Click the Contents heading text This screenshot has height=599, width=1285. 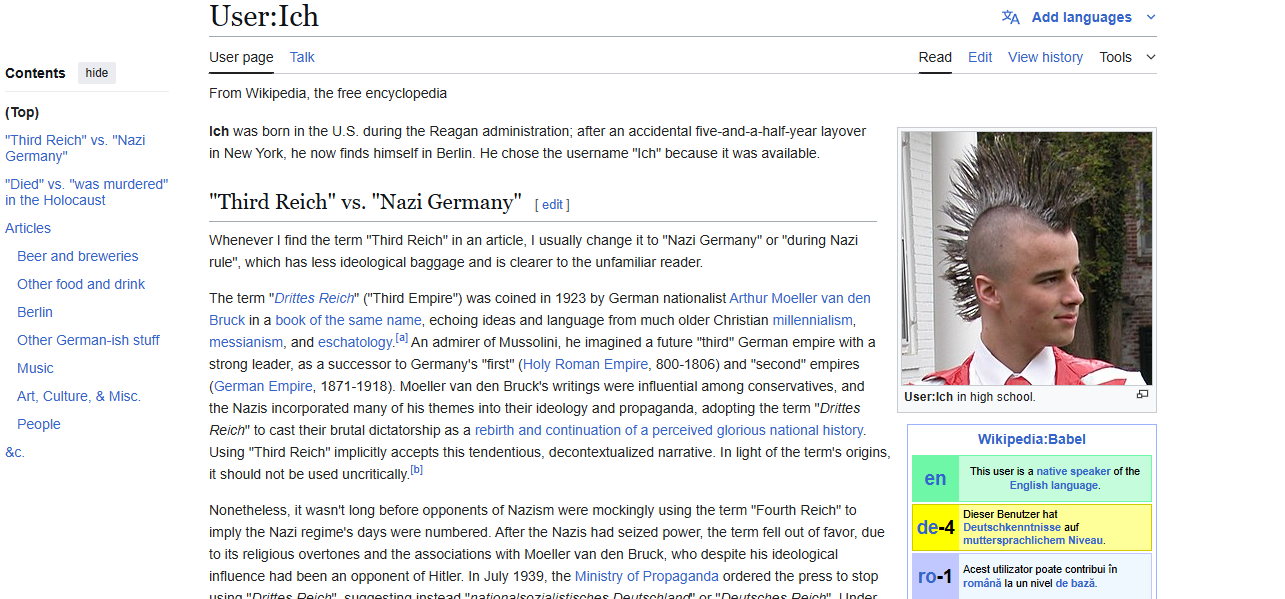(x=35, y=73)
